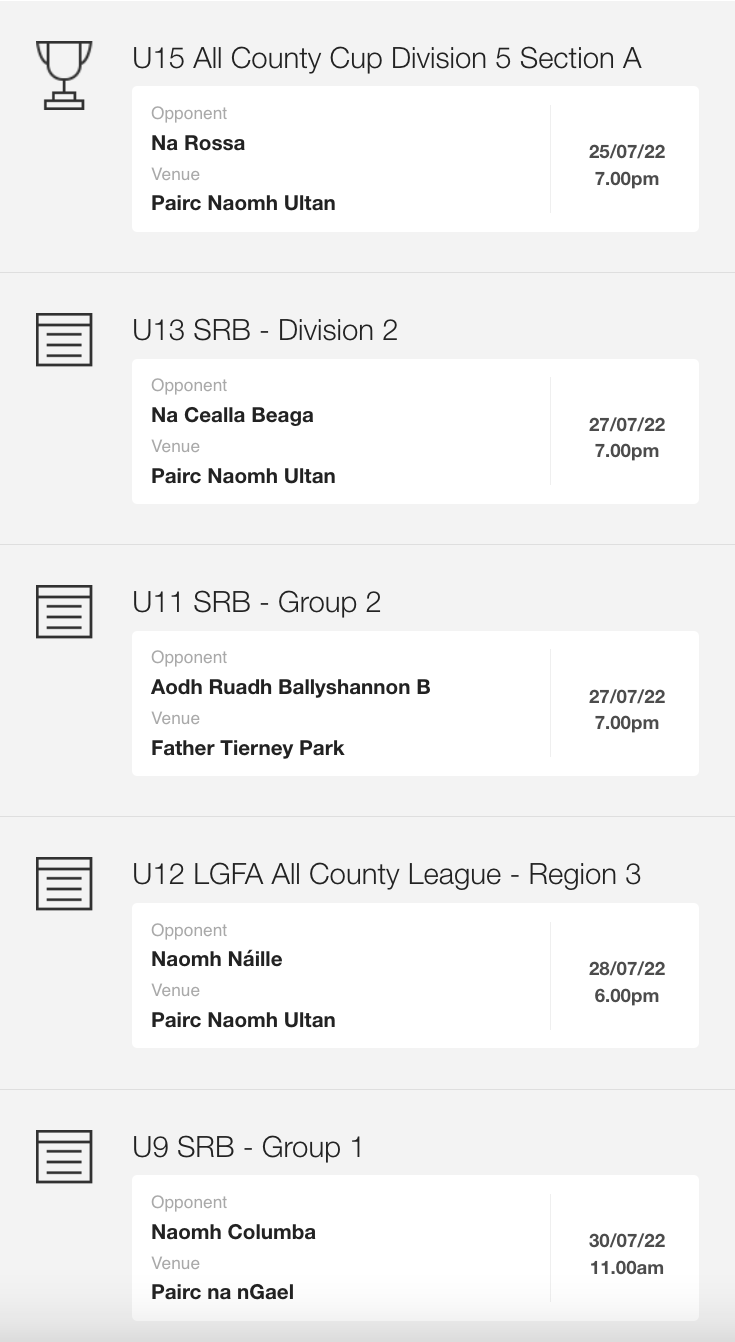Viewport: 735px width, 1342px height.
Task: Select opponent Naomh Columba
Action: [x=233, y=1232]
